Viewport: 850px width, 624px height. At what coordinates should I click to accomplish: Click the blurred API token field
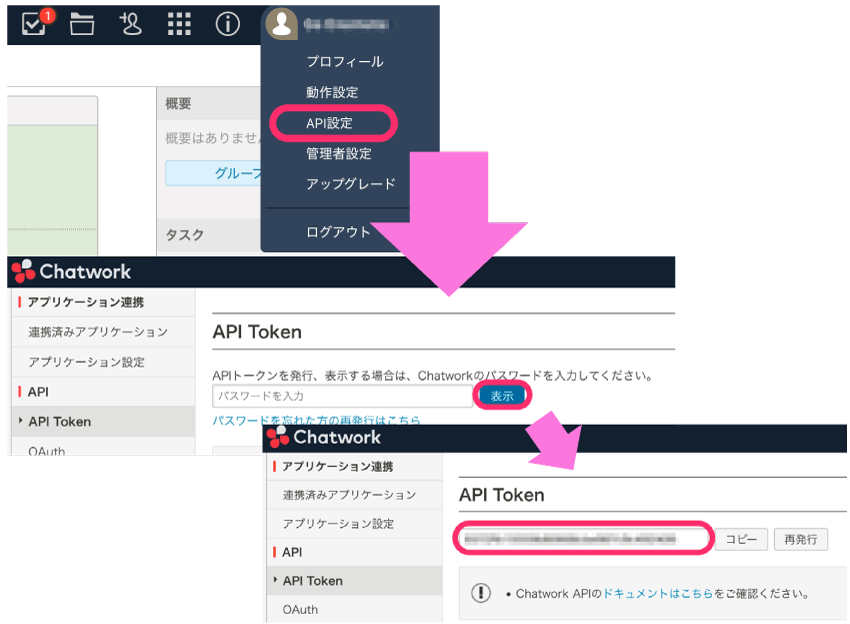583,538
